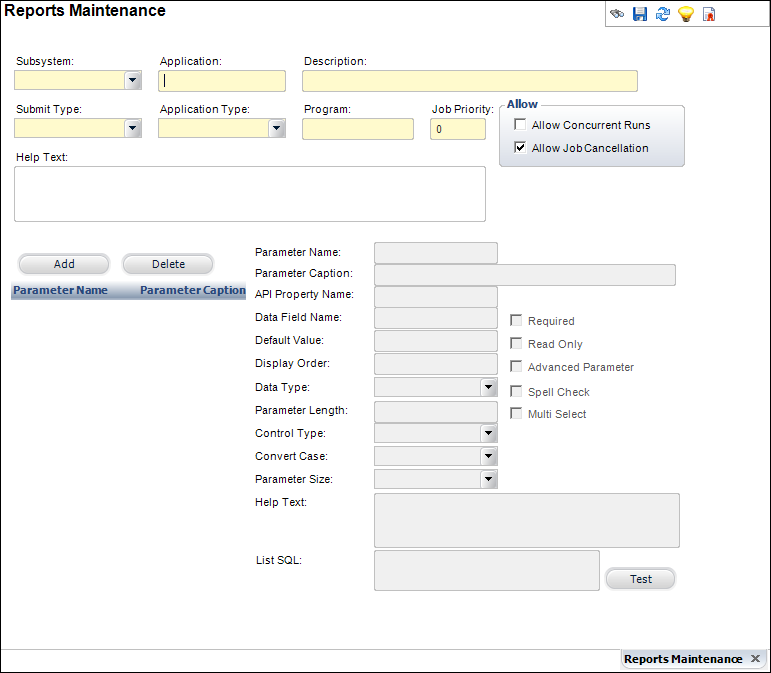Screen dimensions: 771x673
Task: Click the Parameter Caption input field
Action: coord(525,275)
